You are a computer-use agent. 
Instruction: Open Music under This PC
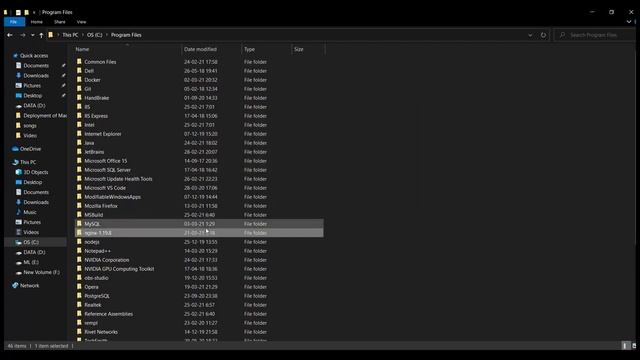pyautogui.click(x=30, y=212)
